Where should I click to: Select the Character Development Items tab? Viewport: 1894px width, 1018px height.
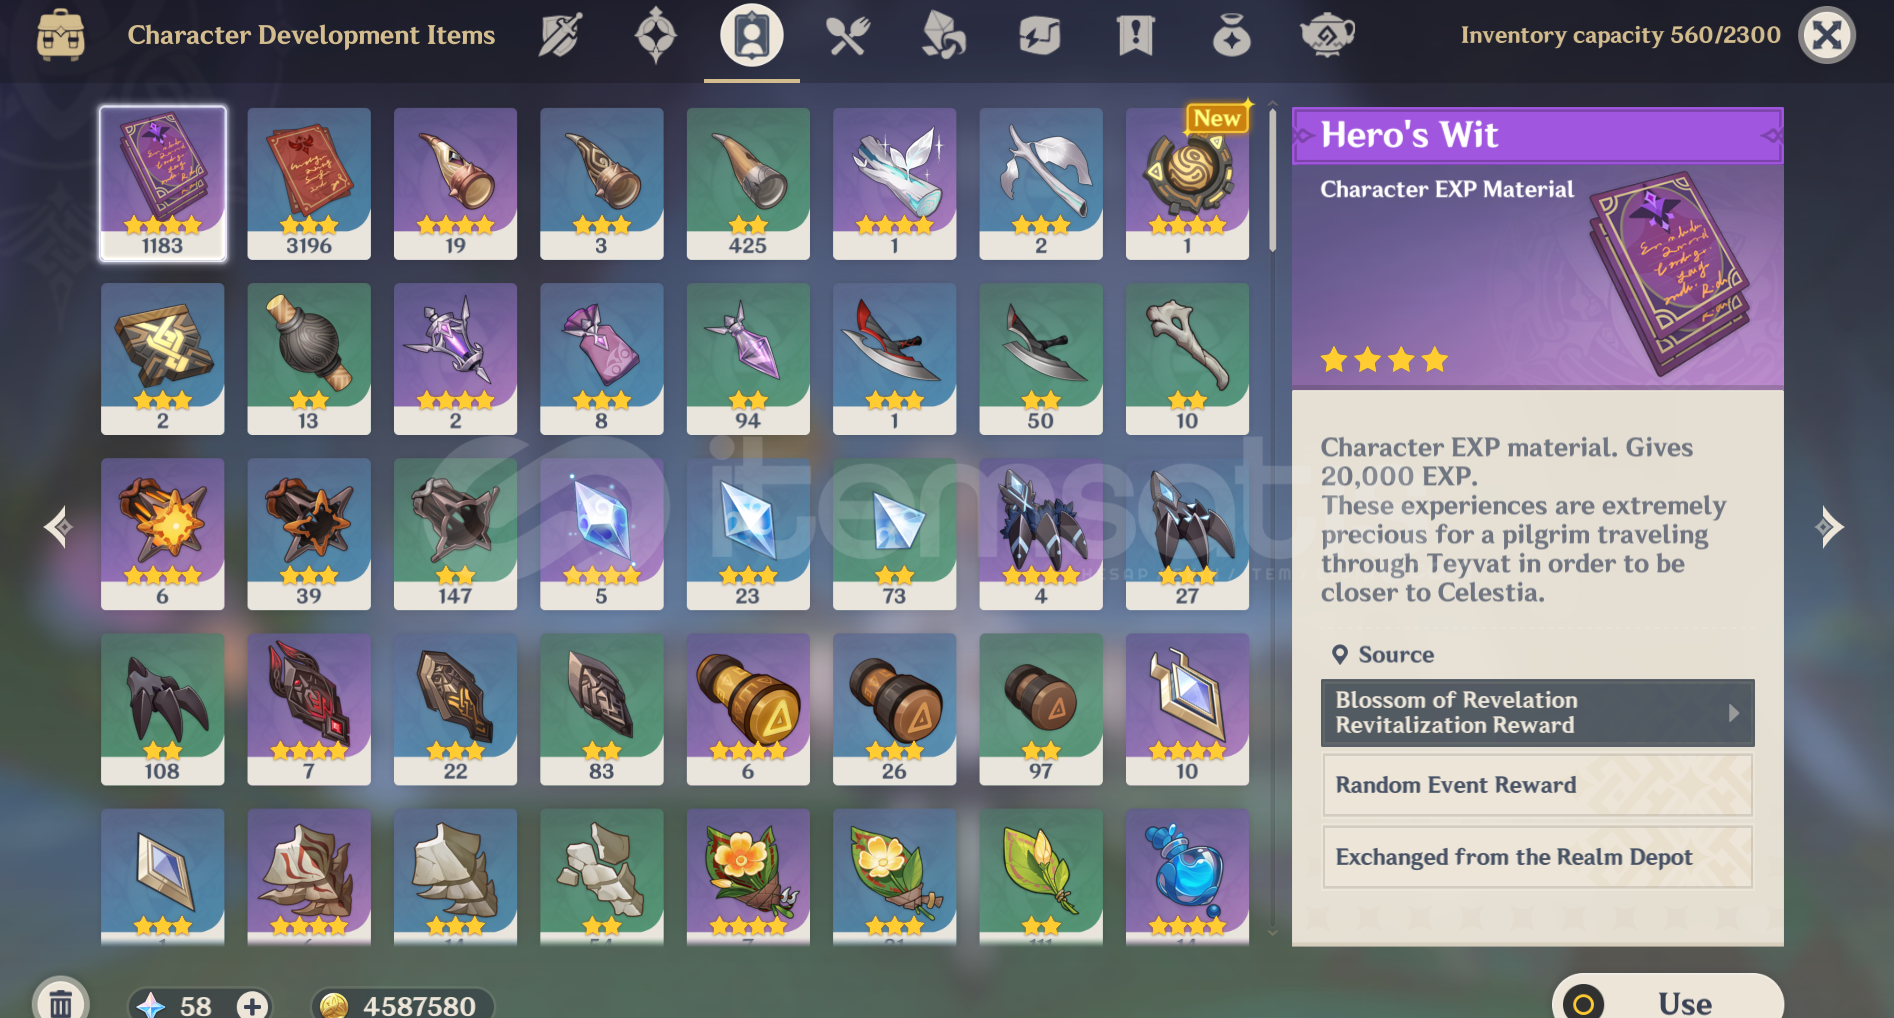coord(752,36)
